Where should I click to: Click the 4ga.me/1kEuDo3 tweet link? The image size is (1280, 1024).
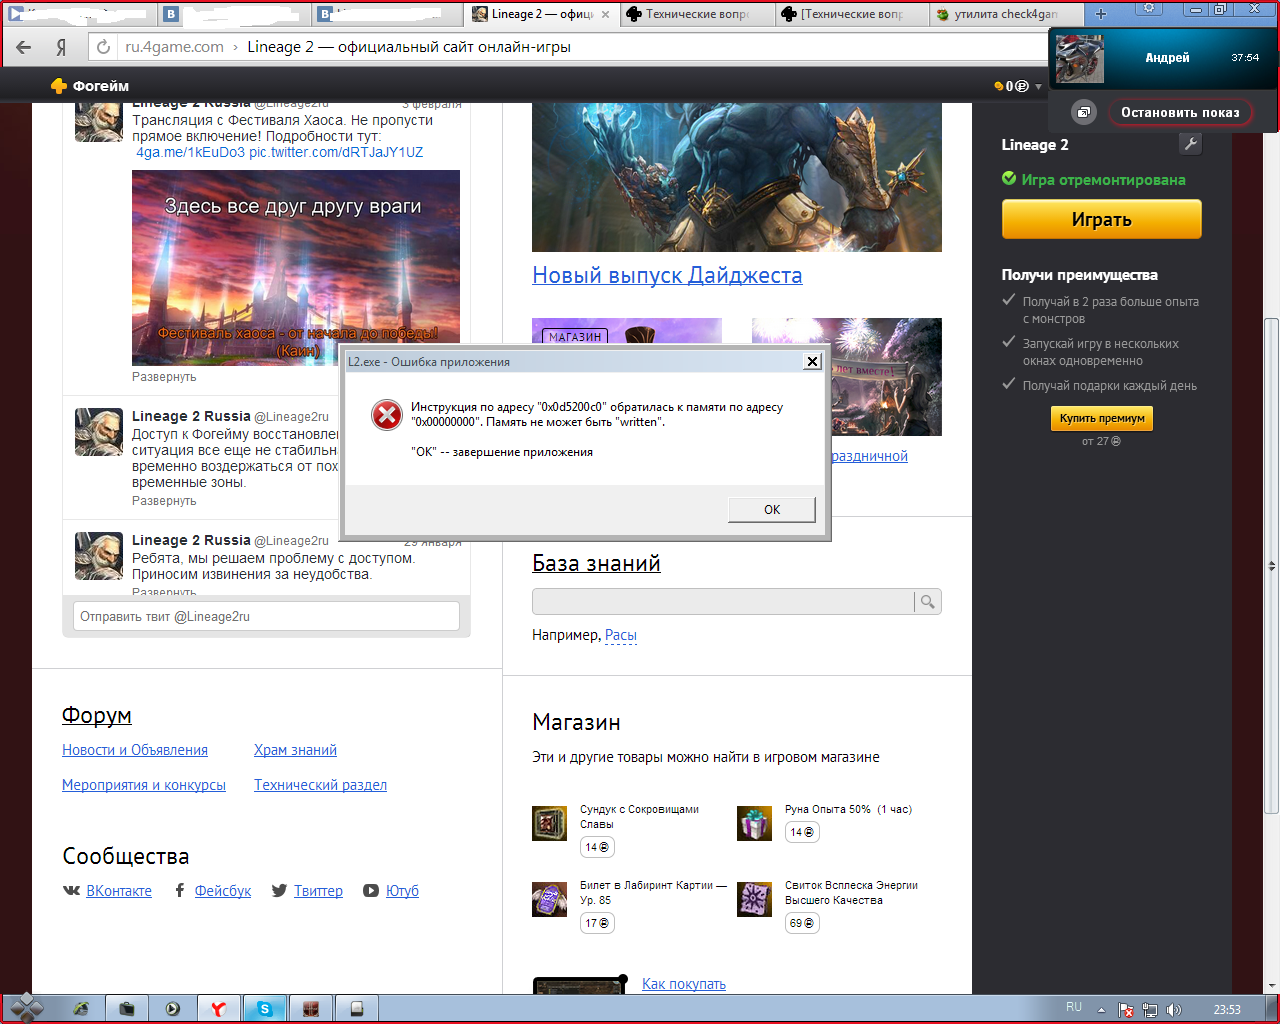coord(190,152)
